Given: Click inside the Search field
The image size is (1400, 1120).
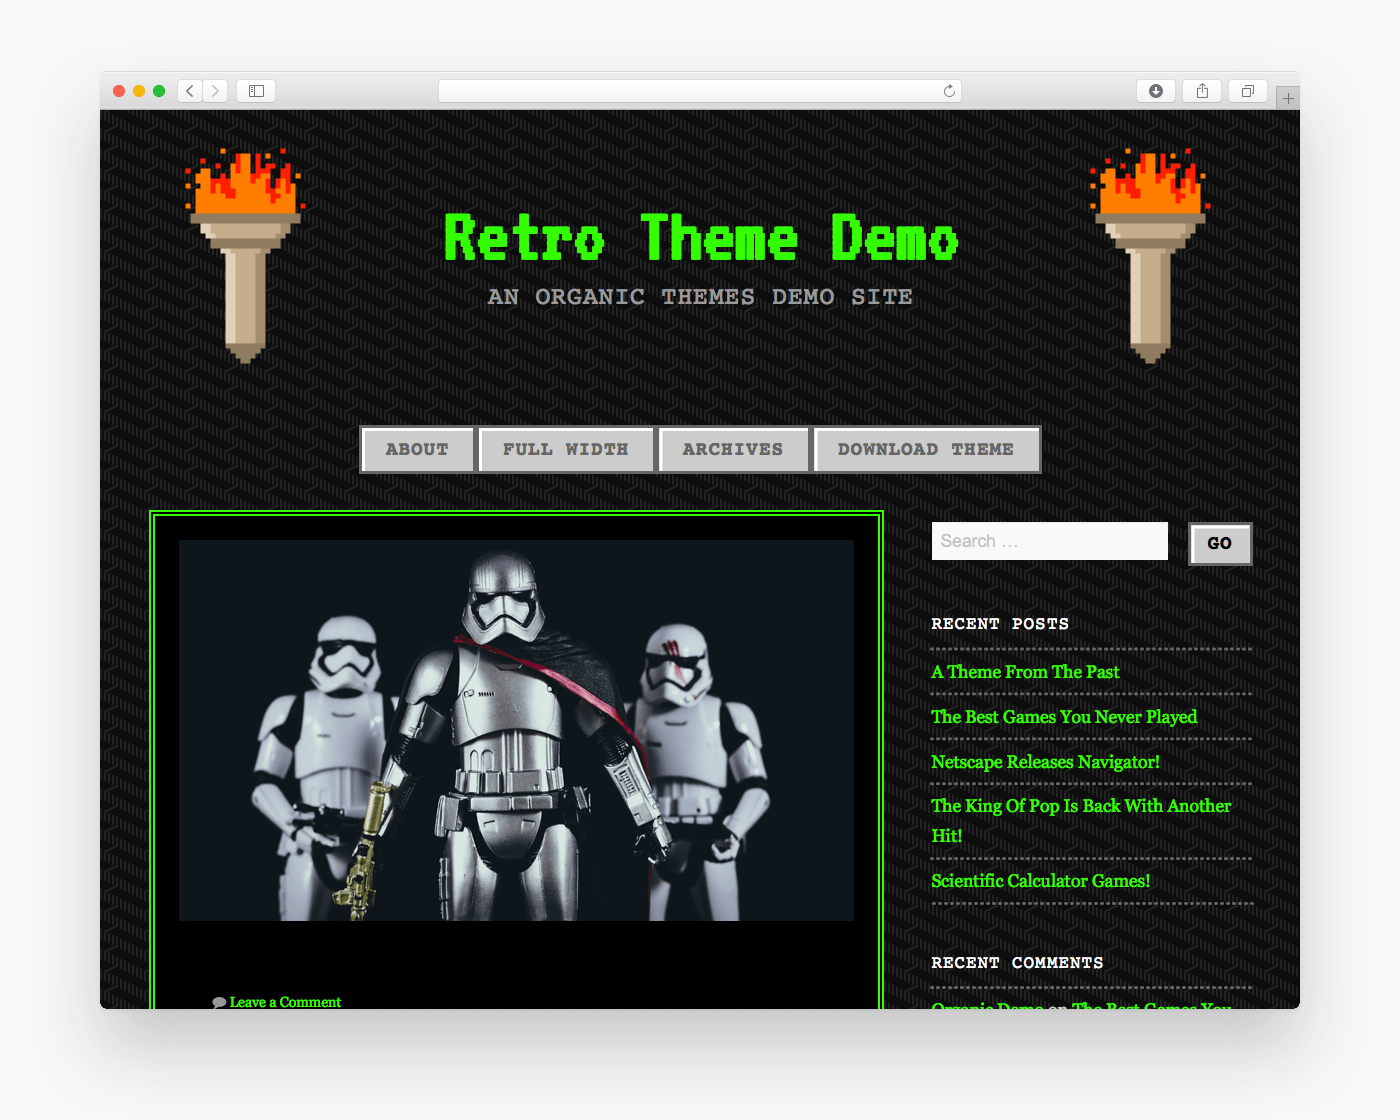Looking at the screenshot, I should click(x=1049, y=541).
